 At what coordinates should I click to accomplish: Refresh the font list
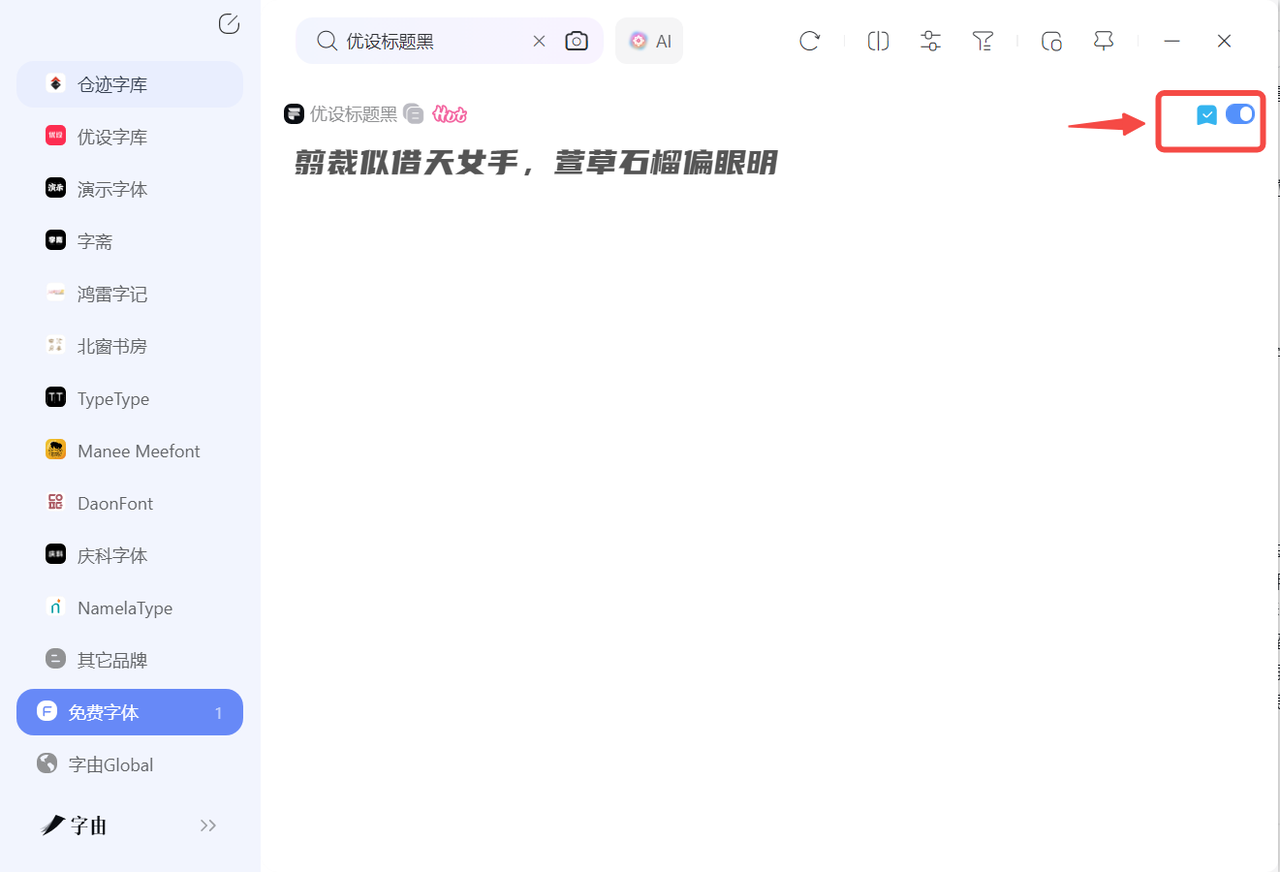(x=810, y=41)
